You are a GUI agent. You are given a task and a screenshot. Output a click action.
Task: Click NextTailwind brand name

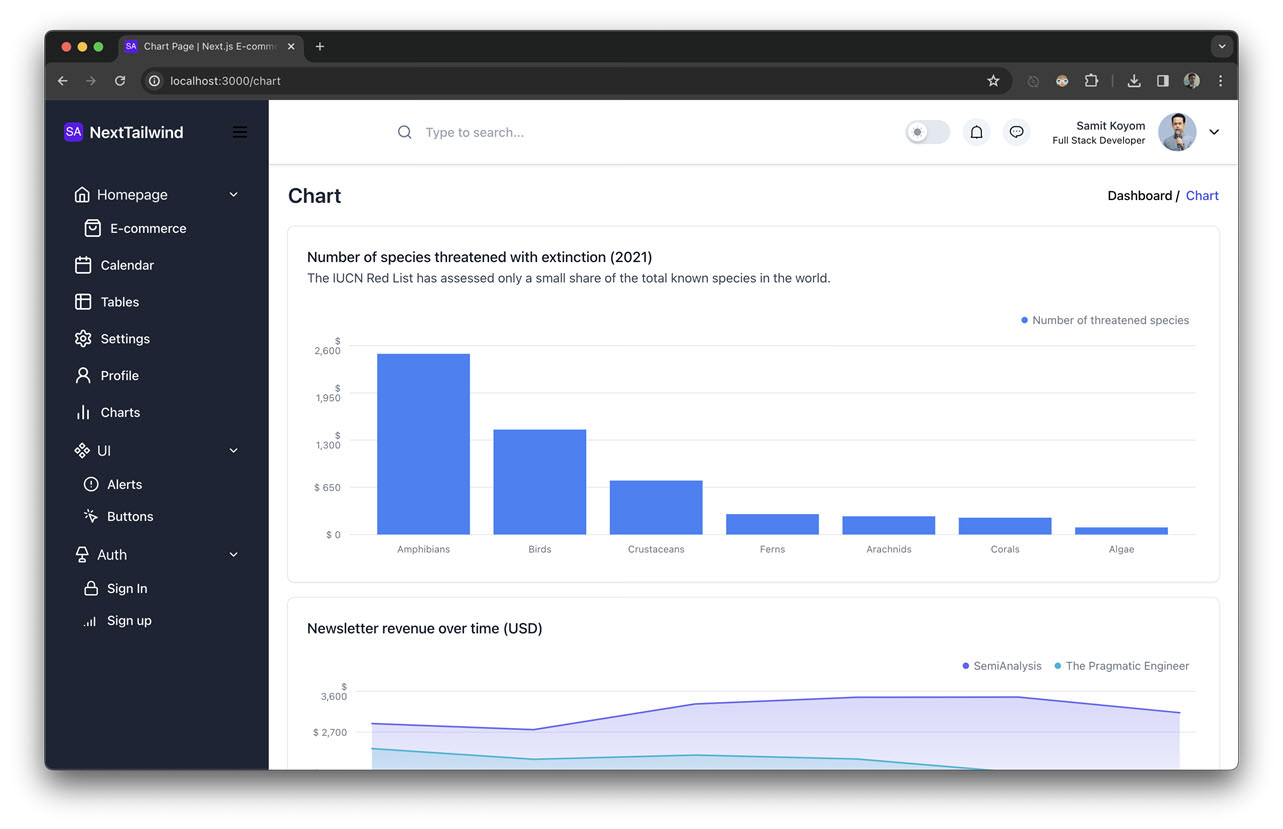[136, 132]
